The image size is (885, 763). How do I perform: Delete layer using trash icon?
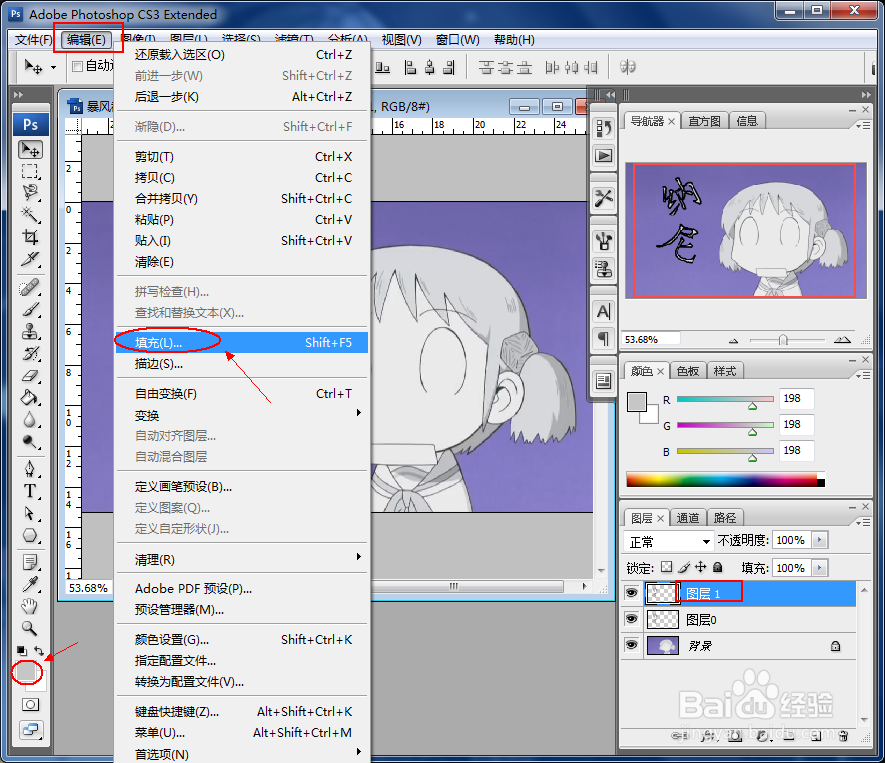coord(843,737)
